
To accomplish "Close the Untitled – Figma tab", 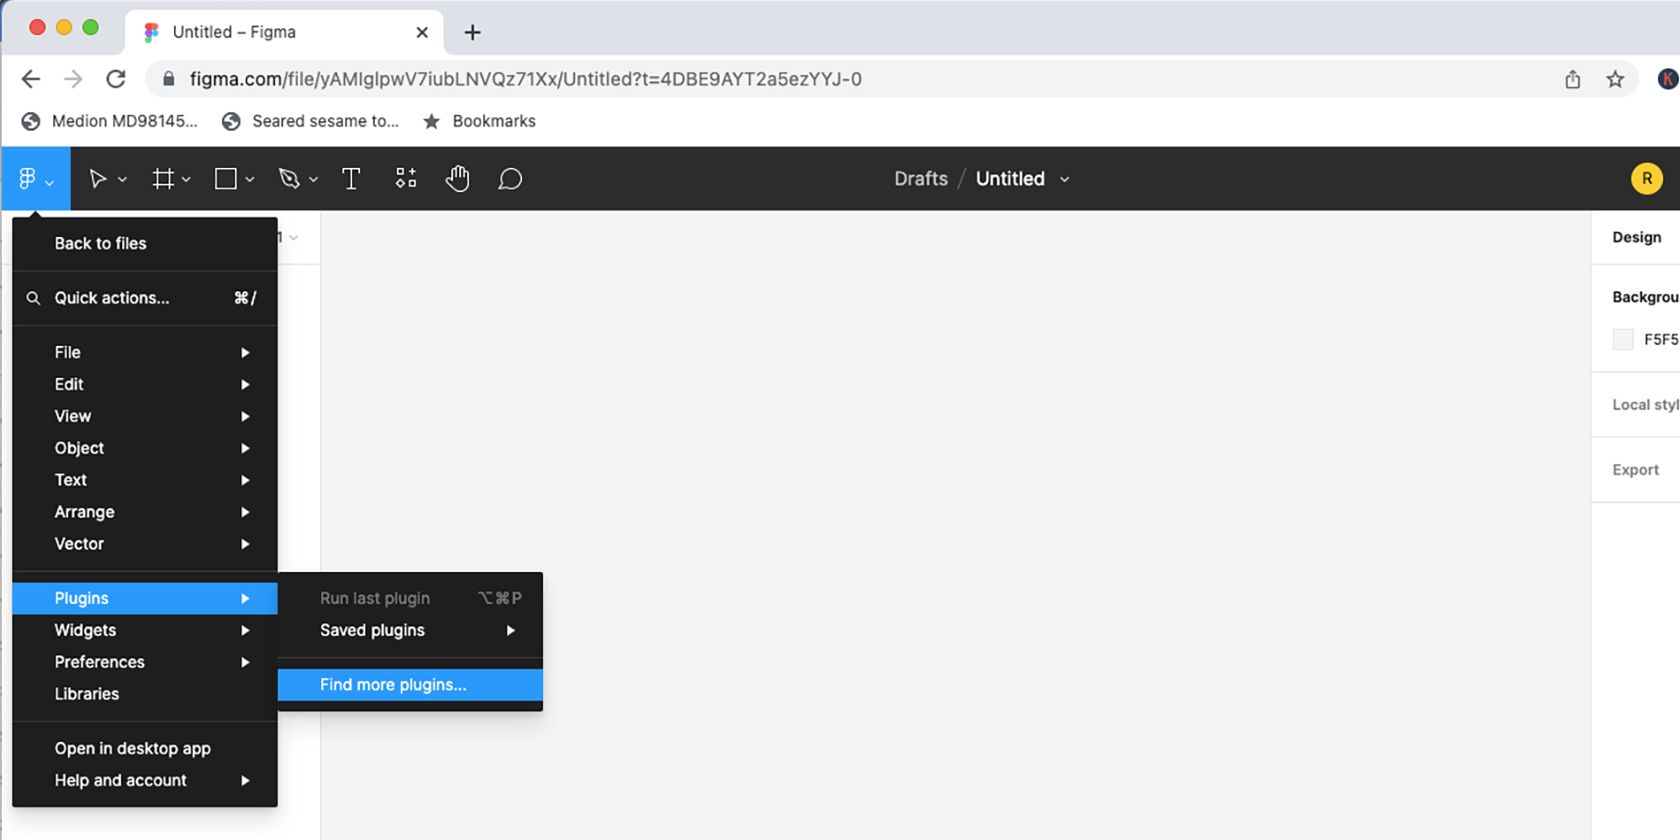I will 422,32.
